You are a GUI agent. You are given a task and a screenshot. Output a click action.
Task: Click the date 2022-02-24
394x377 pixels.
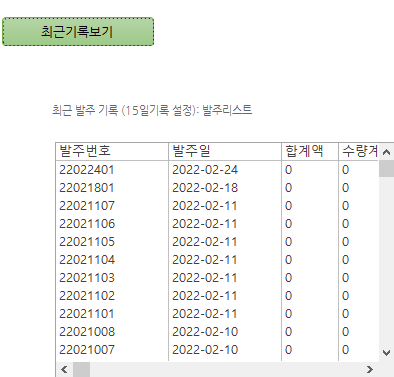(205, 170)
